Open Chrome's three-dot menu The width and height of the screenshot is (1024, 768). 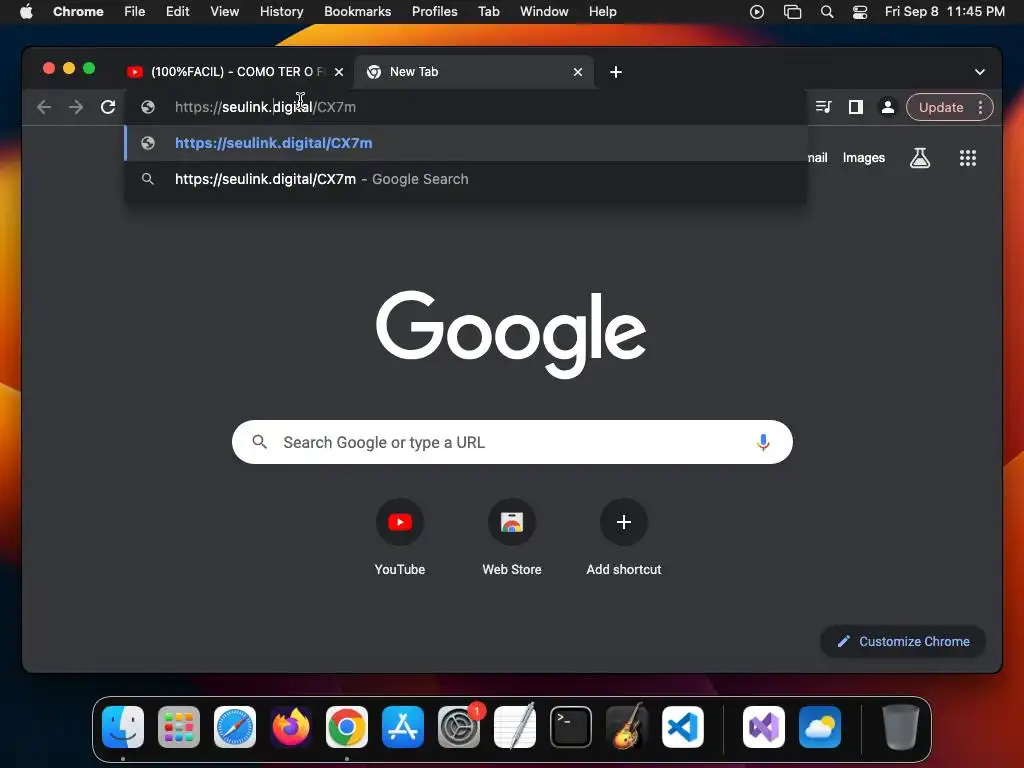click(x=980, y=107)
